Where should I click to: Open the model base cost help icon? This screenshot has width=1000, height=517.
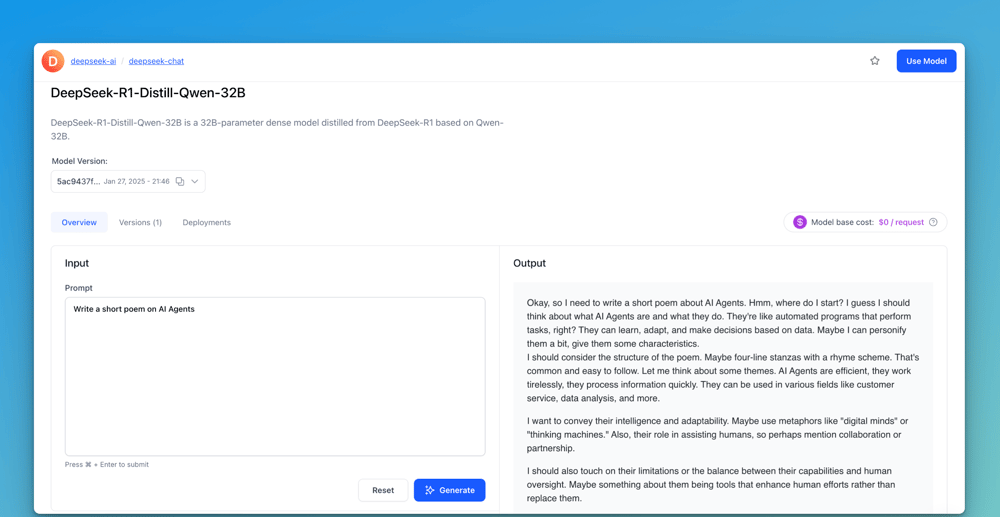(x=934, y=222)
